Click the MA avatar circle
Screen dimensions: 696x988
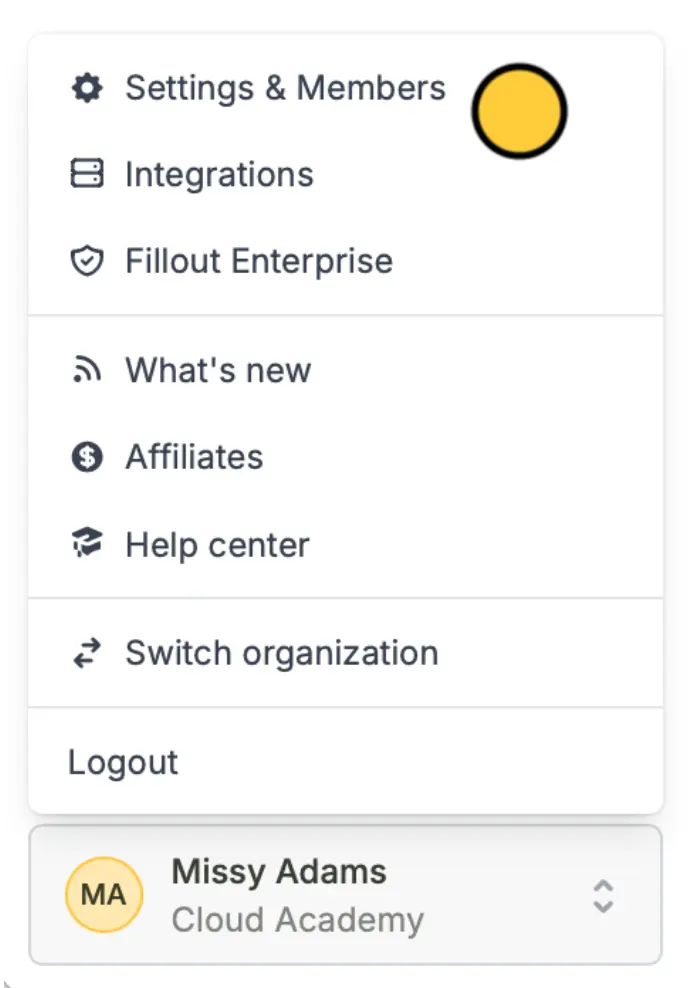coord(104,895)
